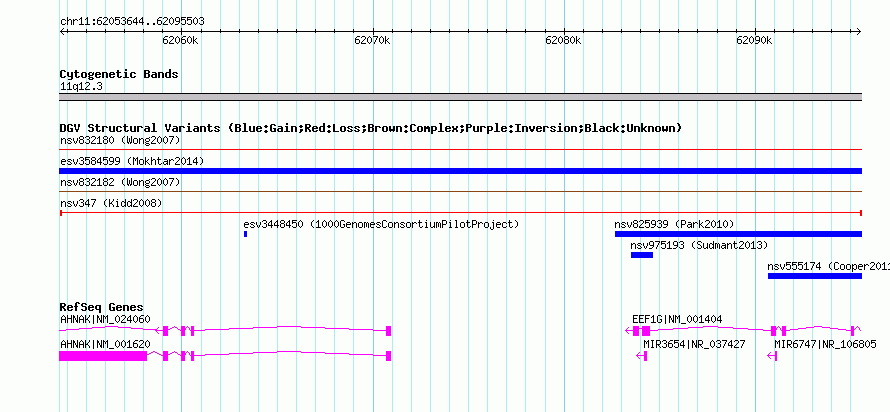
Task: Click the RefSeq Genes track title
Action: click(x=101, y=308)
